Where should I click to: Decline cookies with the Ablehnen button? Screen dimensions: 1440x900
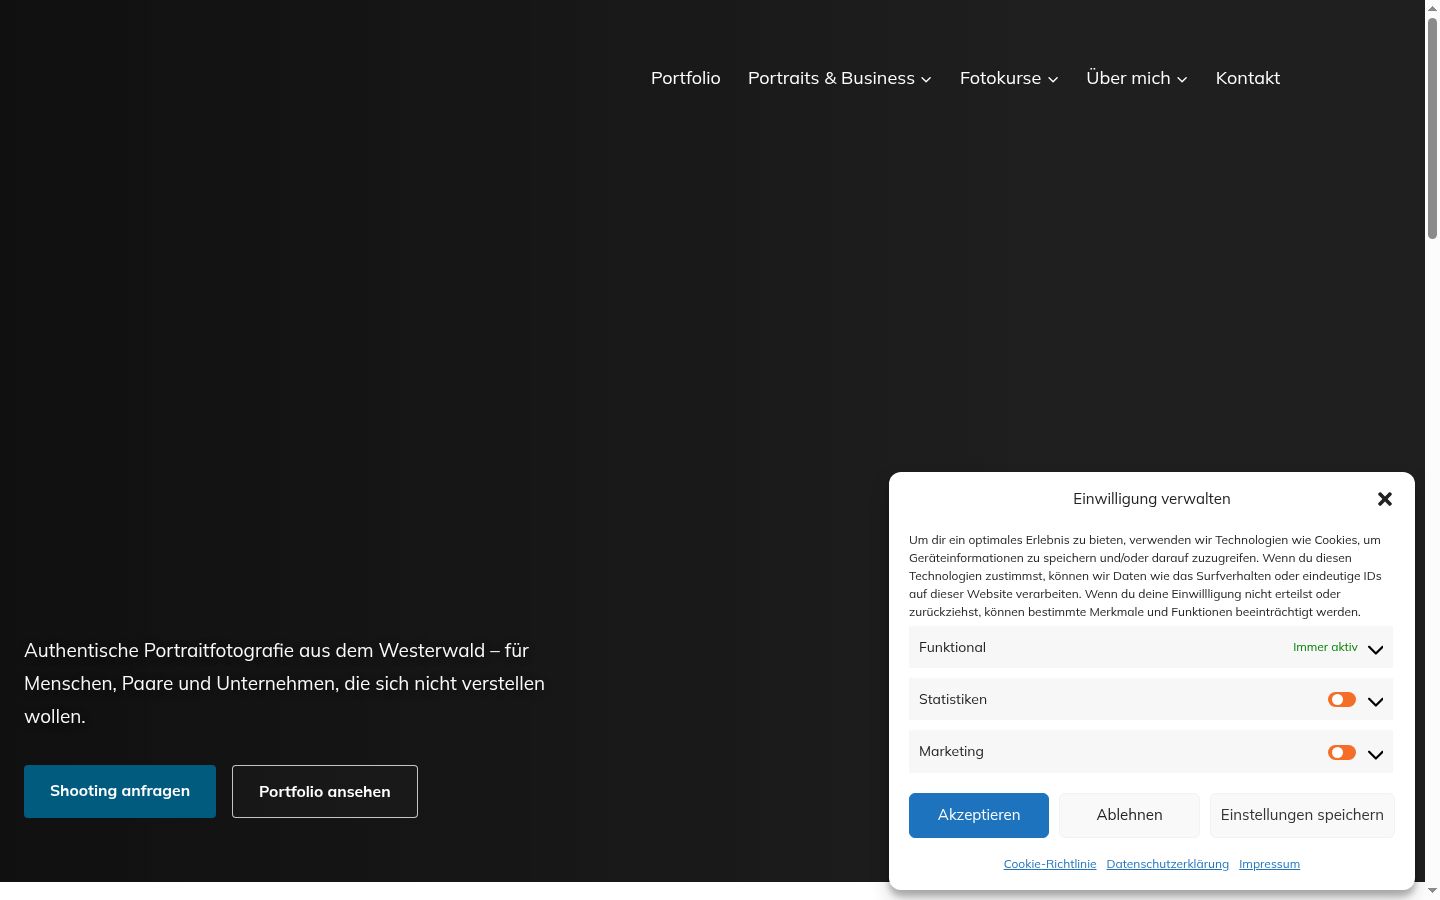pos(1129,815)
